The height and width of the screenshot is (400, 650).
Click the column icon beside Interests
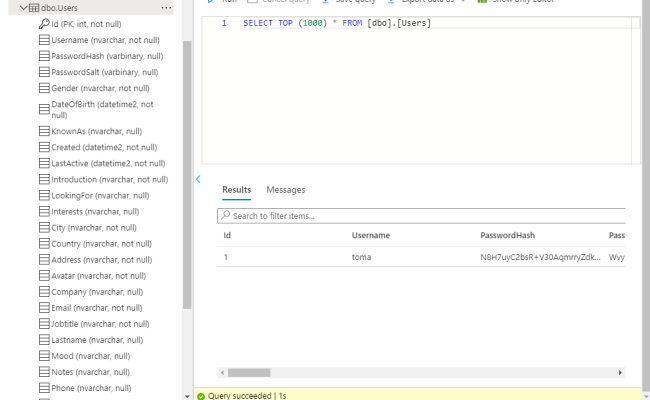pos(44,211)
